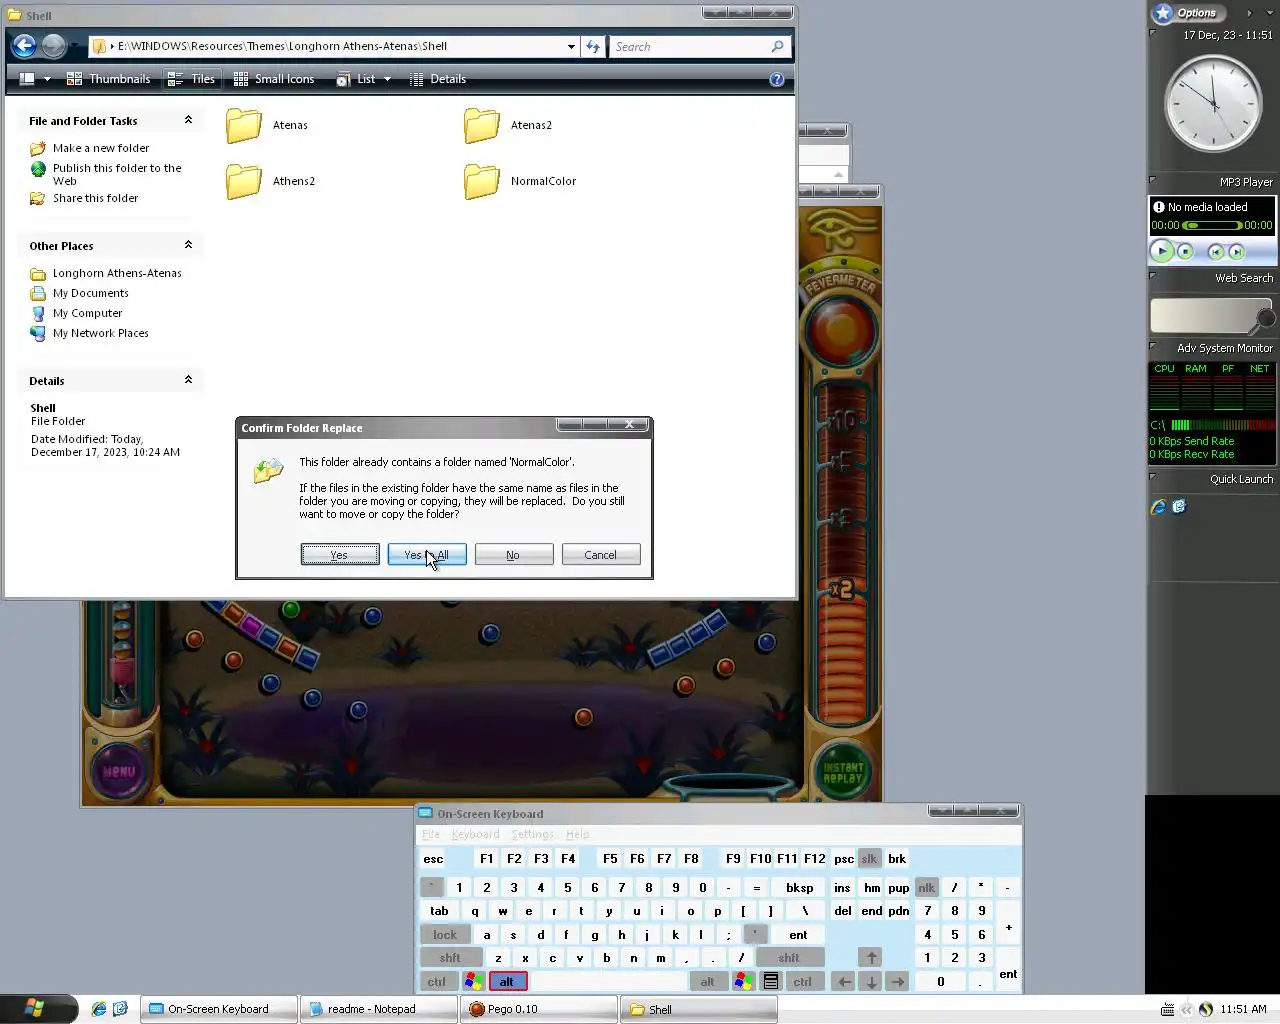Click the right Windows logo key on keyboard
Image resolution: width=1280 pixels, height=1024 pixels.
click(743, 982)
